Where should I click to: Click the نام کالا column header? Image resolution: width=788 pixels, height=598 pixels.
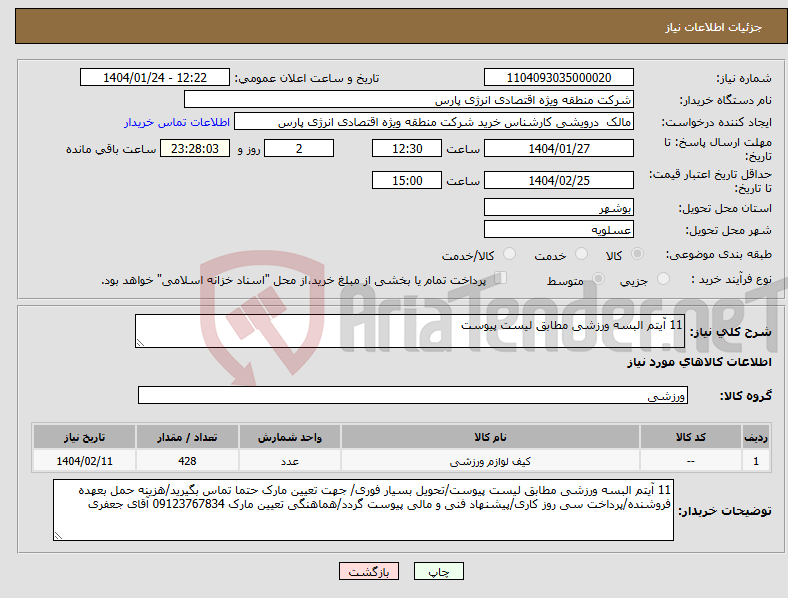click(x=490, y=437)
